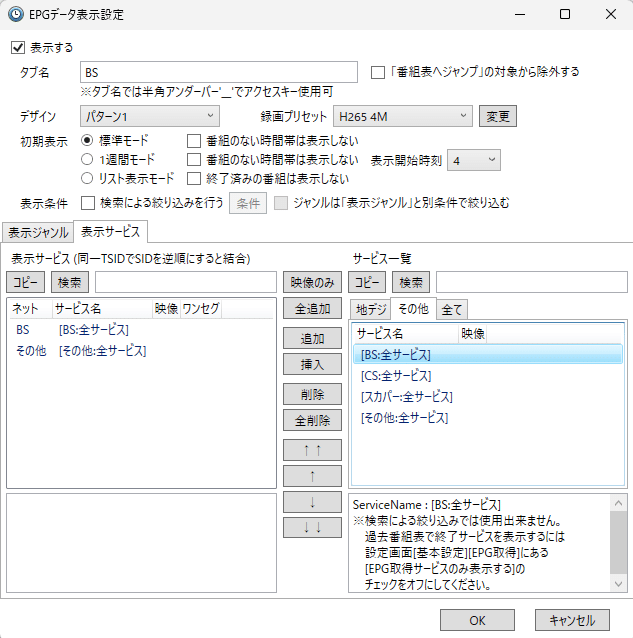Enable 検索による絞り込みを行う checkbox

tap(88, 203)
